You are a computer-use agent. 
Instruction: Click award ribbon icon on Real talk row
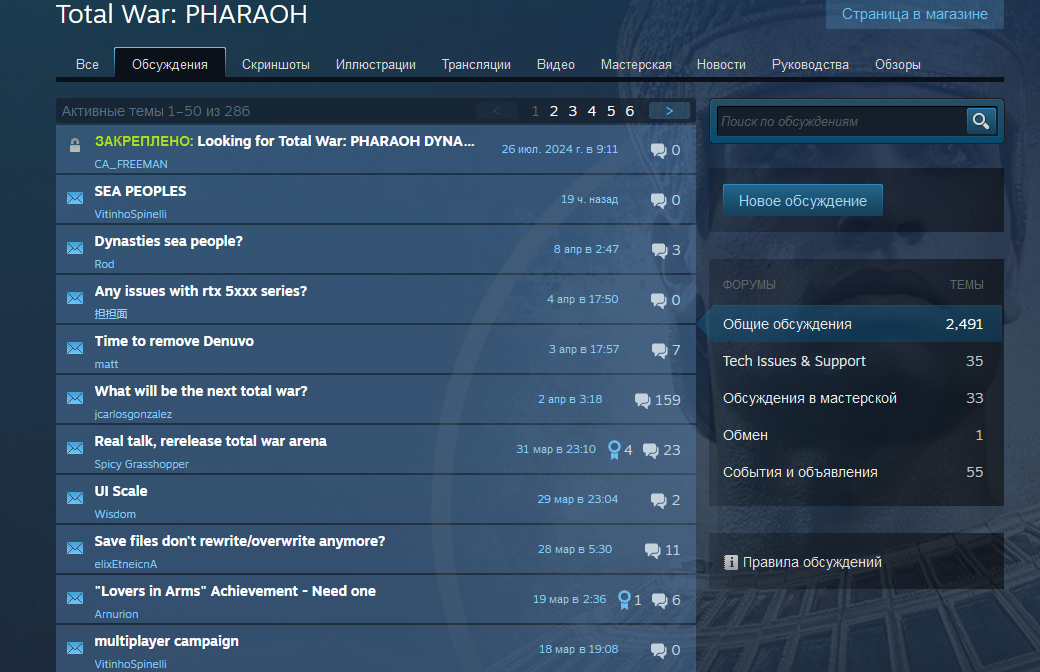(x=614, y=450)
